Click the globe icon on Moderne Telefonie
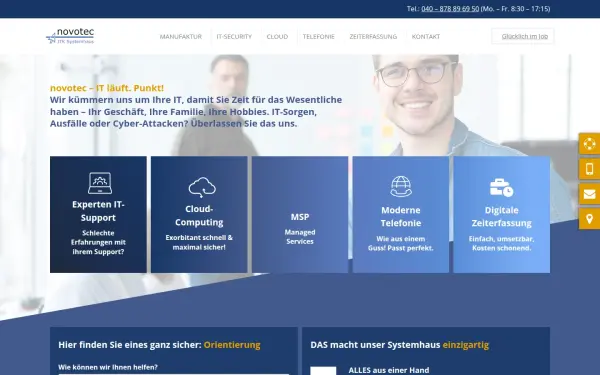 click(401, 186)
